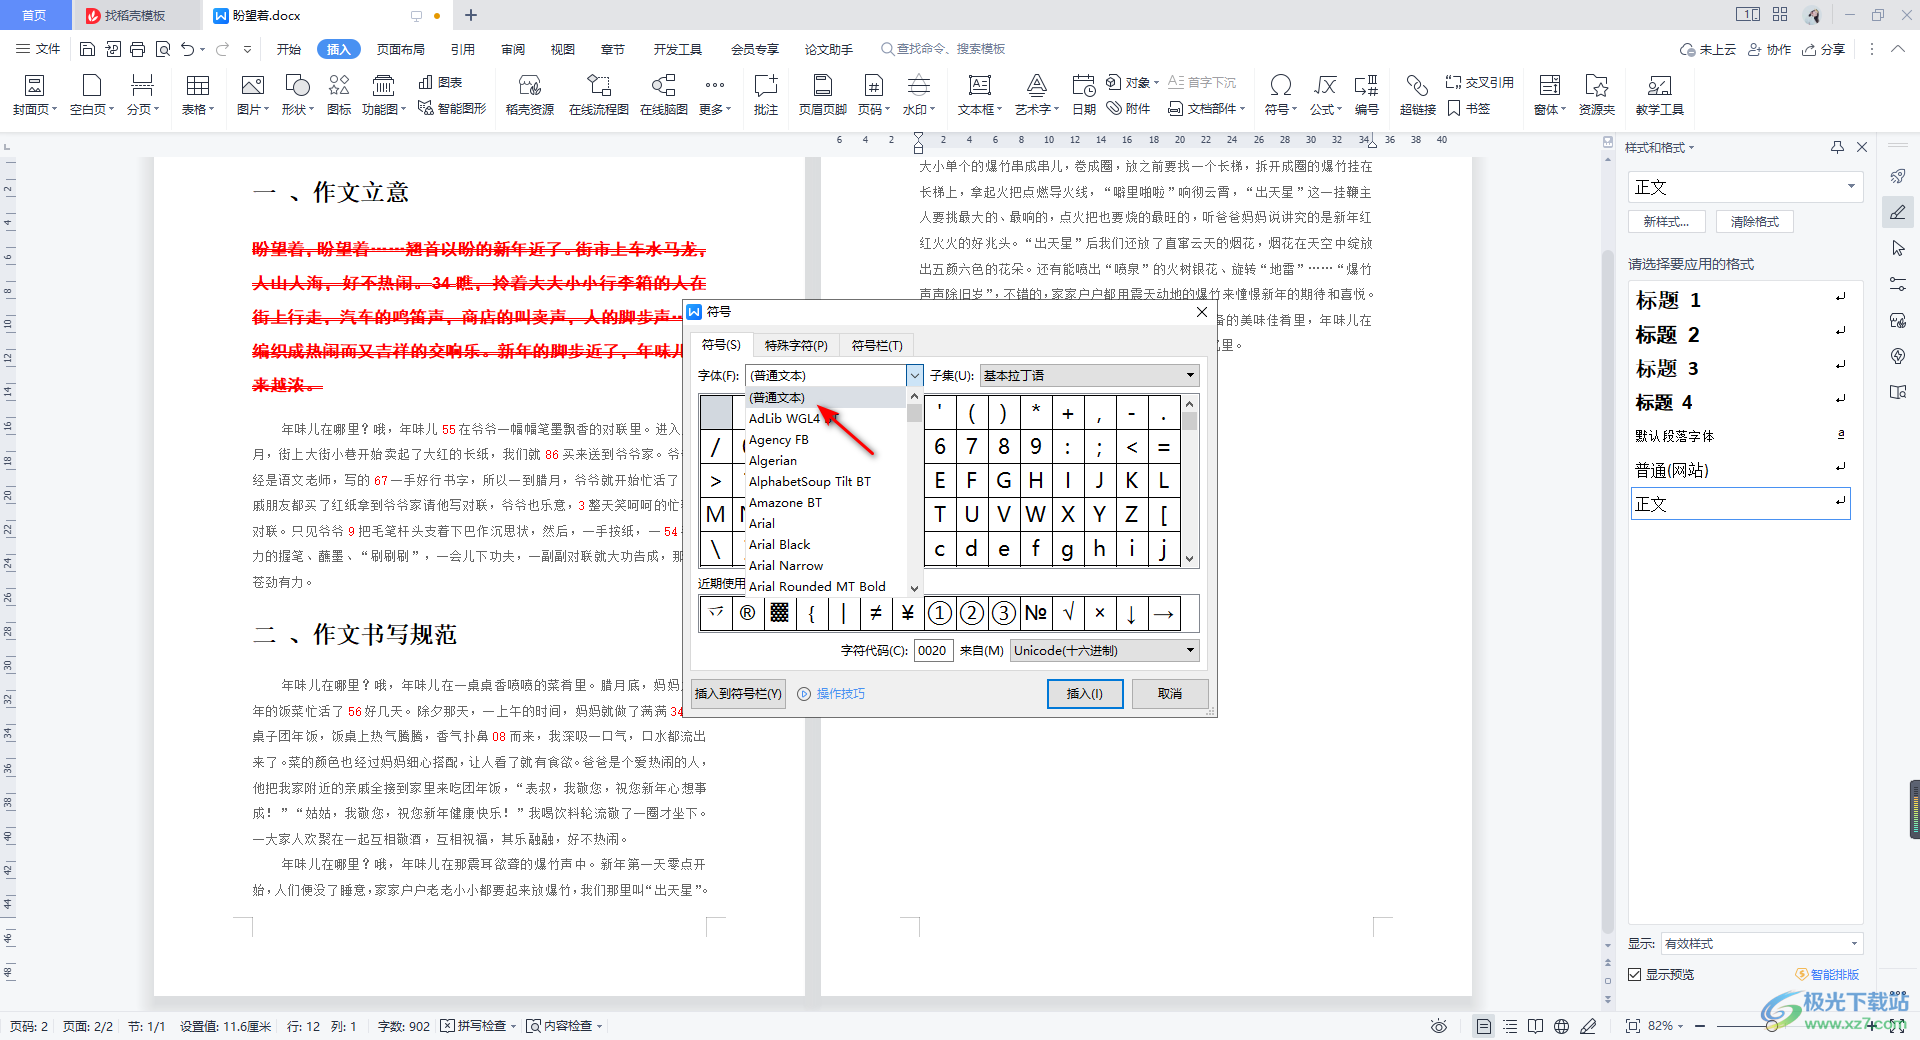Open the picture (图片) insert tool

click(x=252, y=95)
